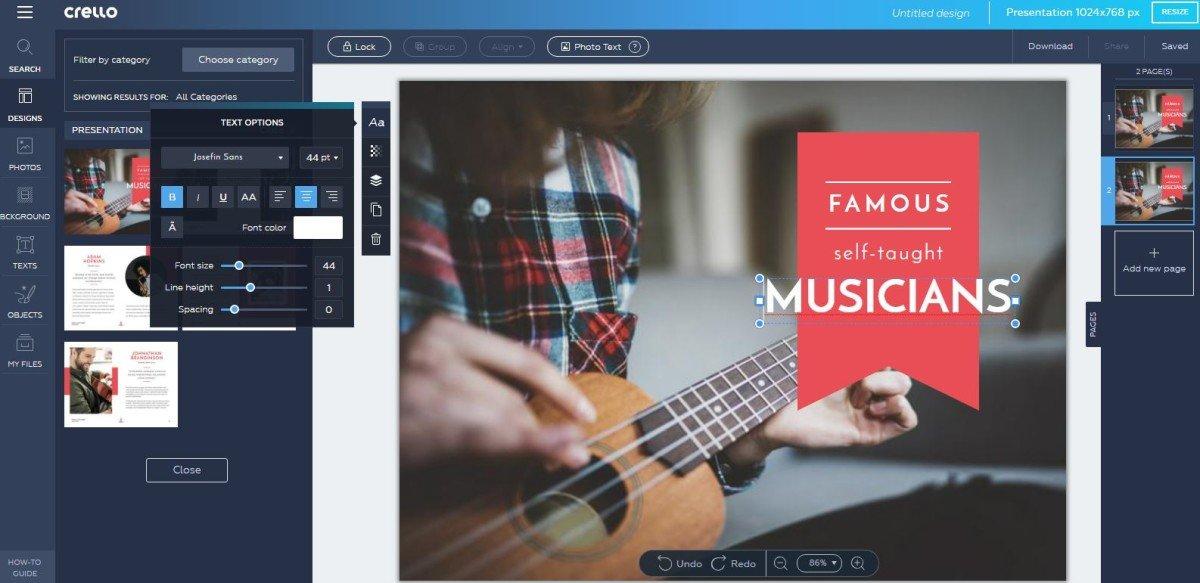Screen dimensions: 1200x583
Task: Open the Josefin Sans font dropdown
Action: click(224, 157)
